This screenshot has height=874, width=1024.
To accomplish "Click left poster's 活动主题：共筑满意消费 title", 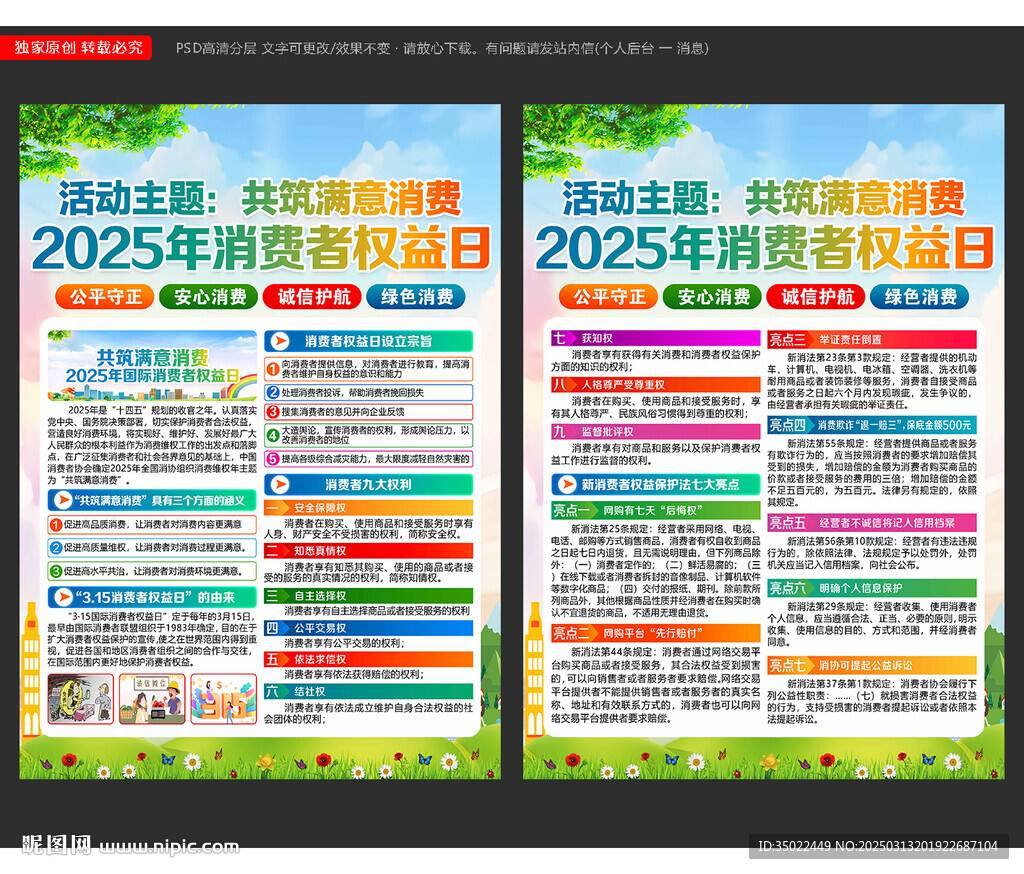I will click(x=260, y=199).
